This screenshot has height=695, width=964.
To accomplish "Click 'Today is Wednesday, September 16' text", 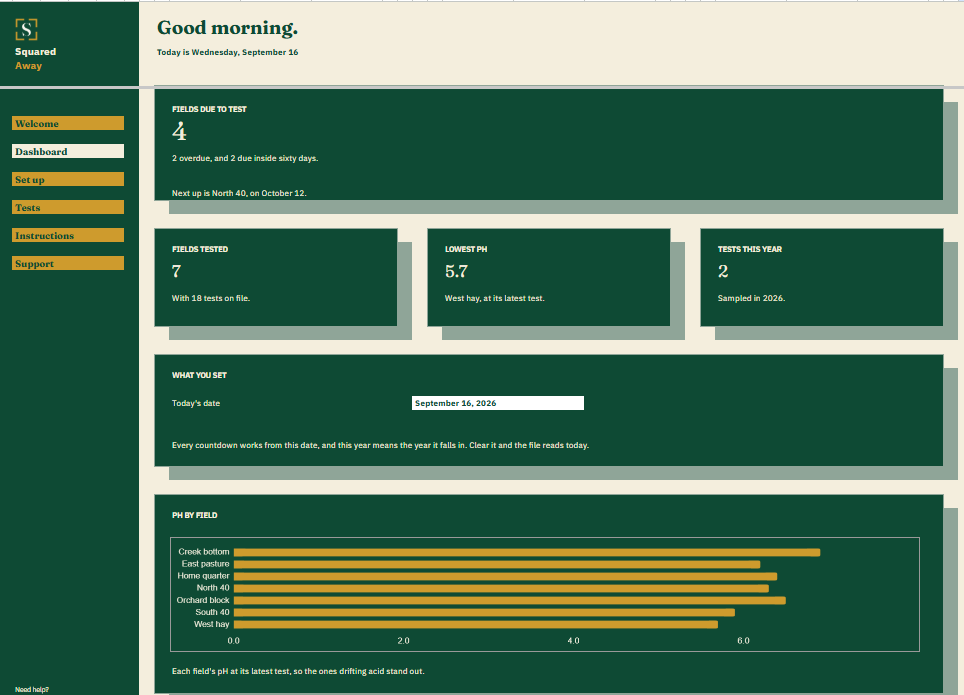I will [227, 52].
